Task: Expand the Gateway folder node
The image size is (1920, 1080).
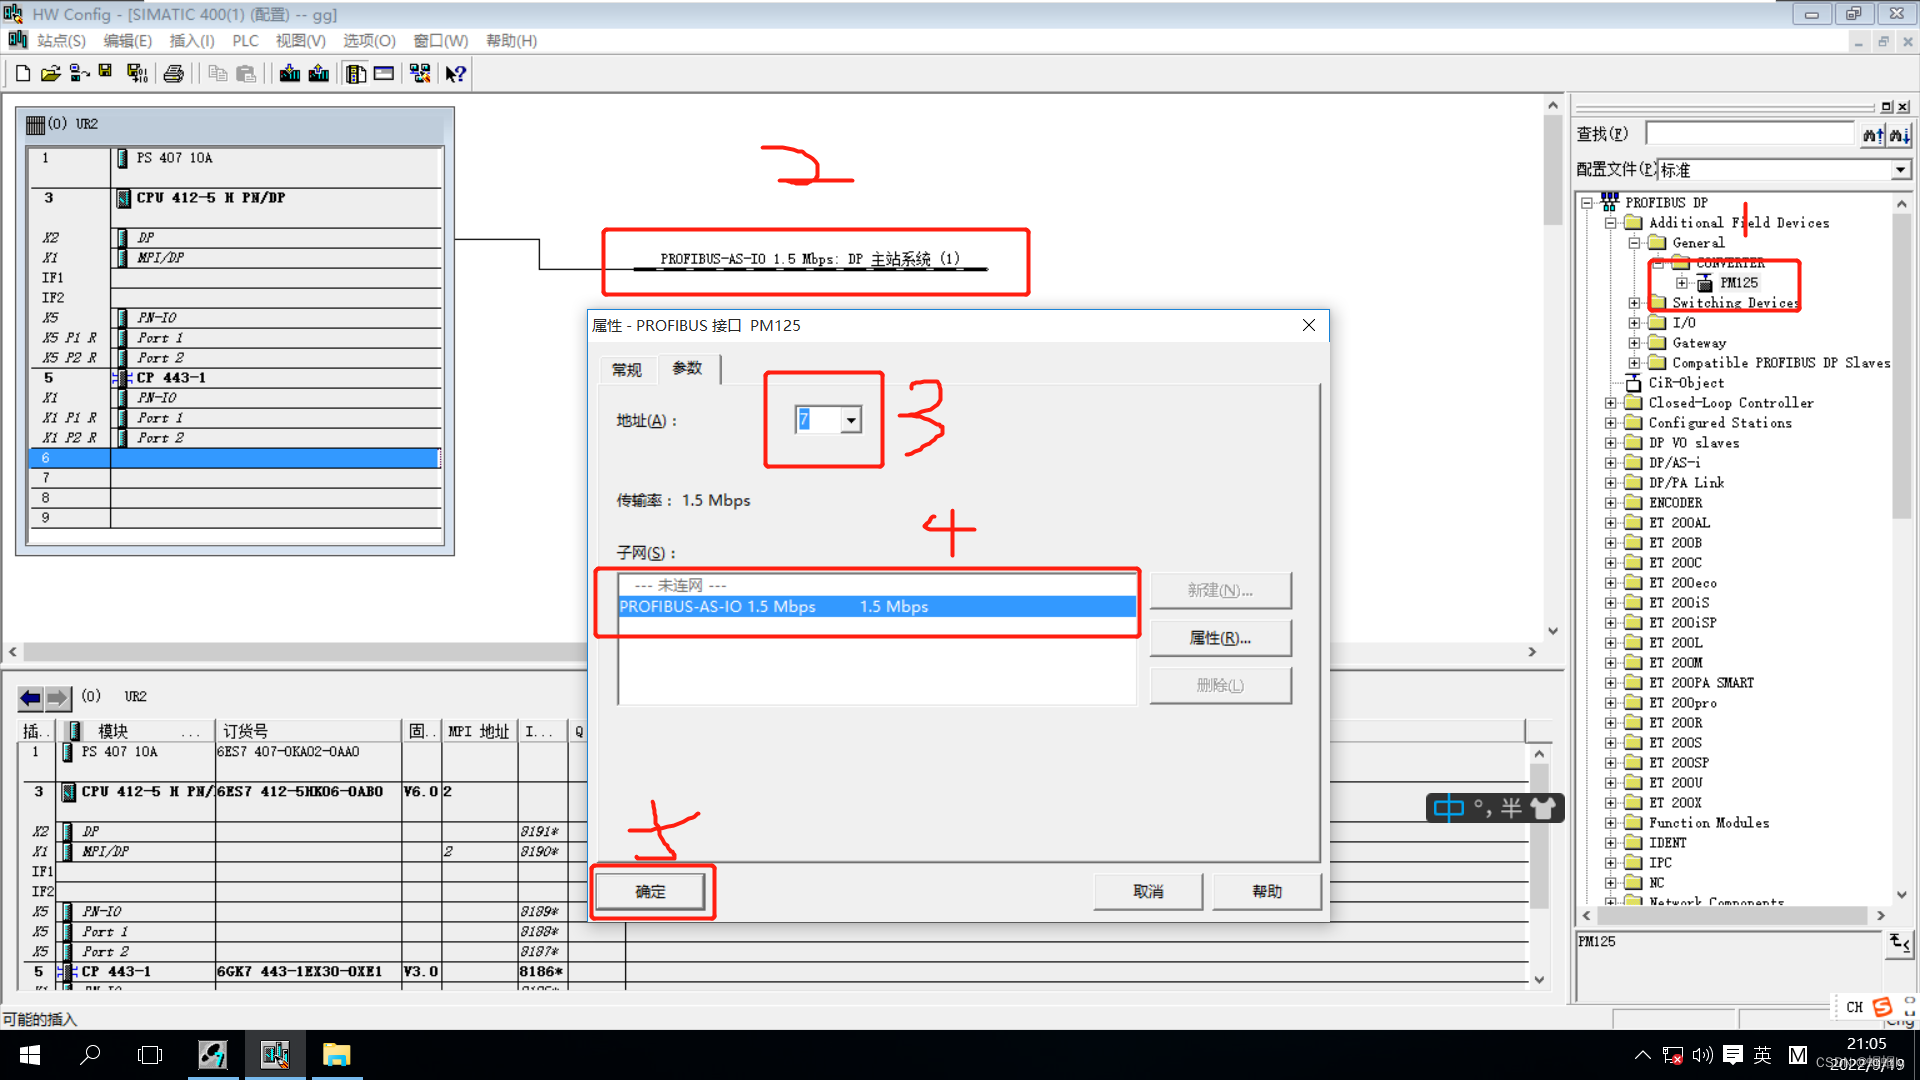Action: click(1634, 343)
